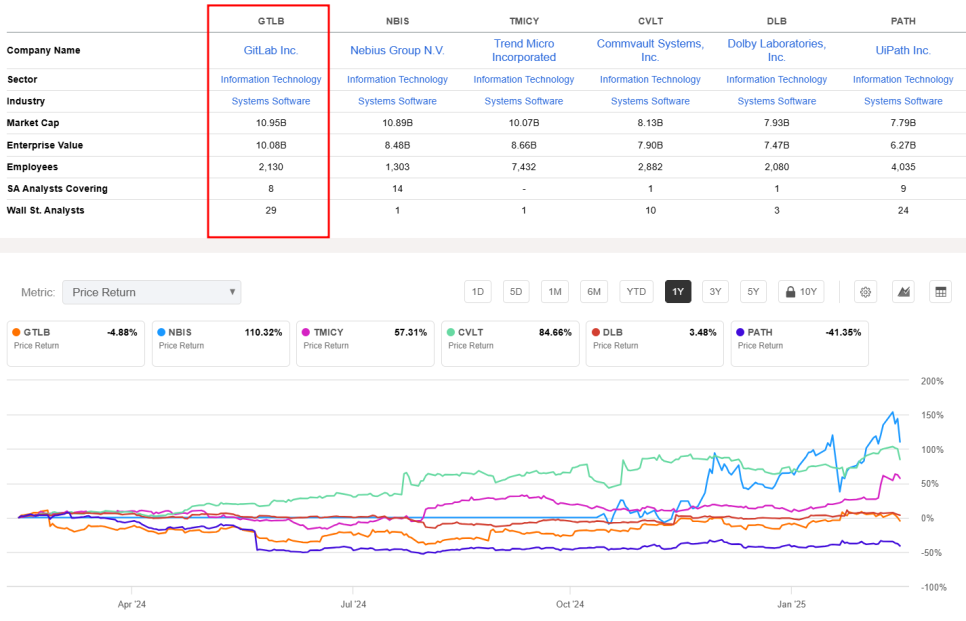
Task: Select the 1Y time range
Action: 678,292
